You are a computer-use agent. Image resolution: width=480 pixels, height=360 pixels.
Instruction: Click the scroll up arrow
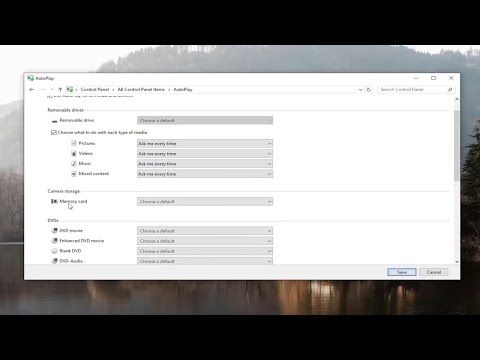click(x=457, y=99)
